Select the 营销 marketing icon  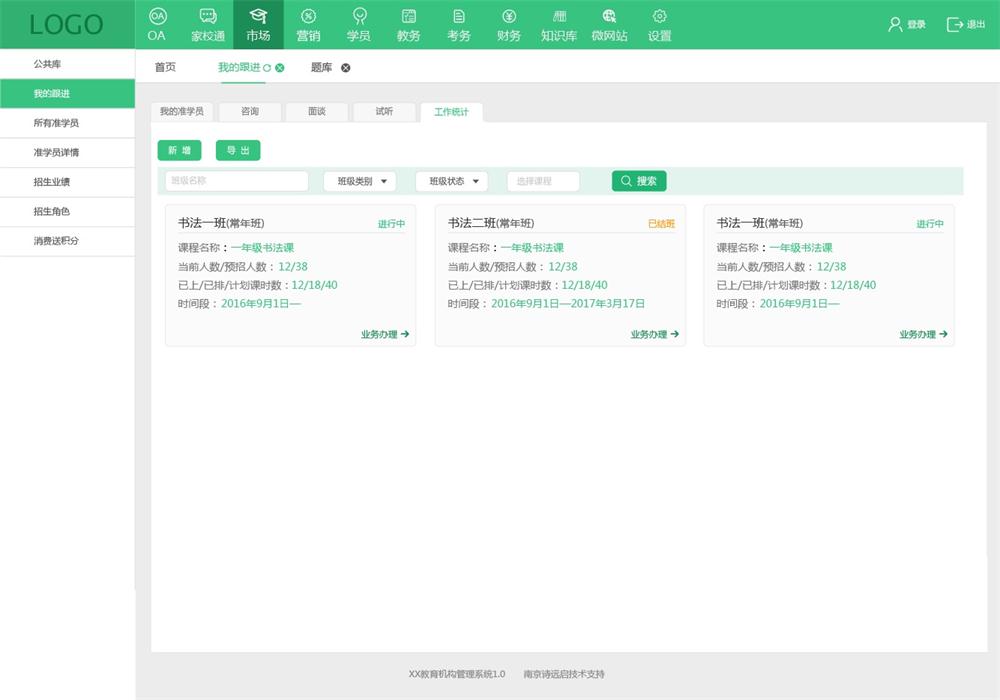pos(308,16)
